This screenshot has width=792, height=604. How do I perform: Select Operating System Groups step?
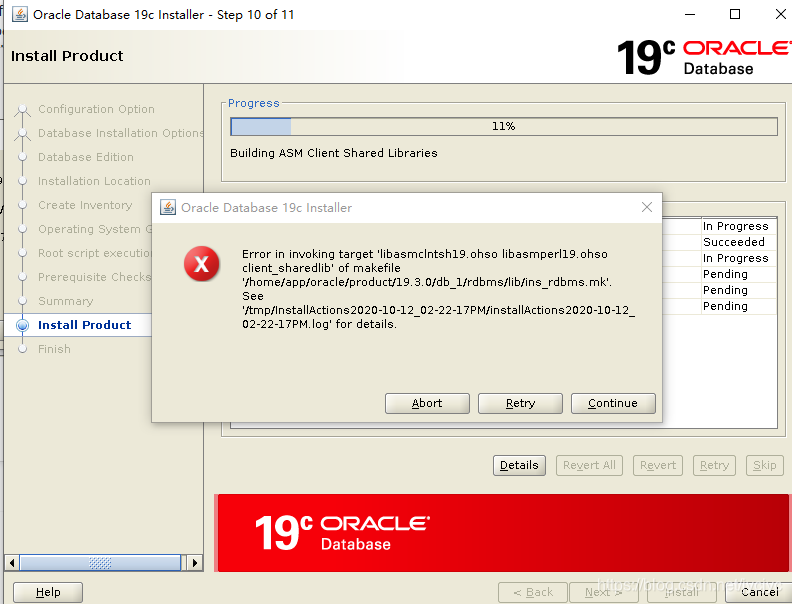click(x=94, y=229)
